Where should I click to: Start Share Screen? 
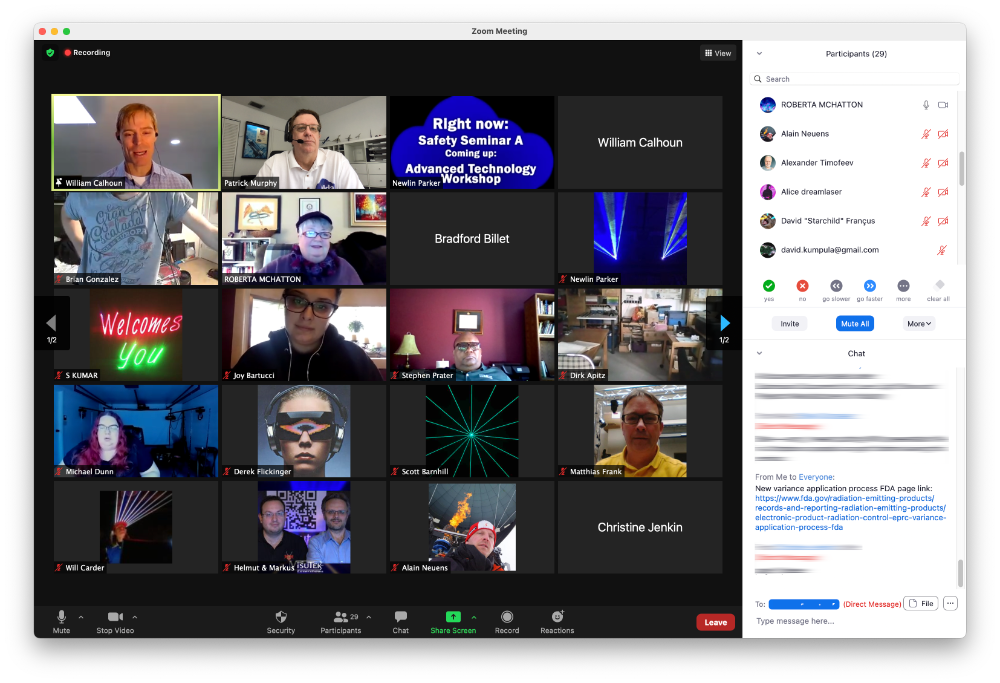453,617
